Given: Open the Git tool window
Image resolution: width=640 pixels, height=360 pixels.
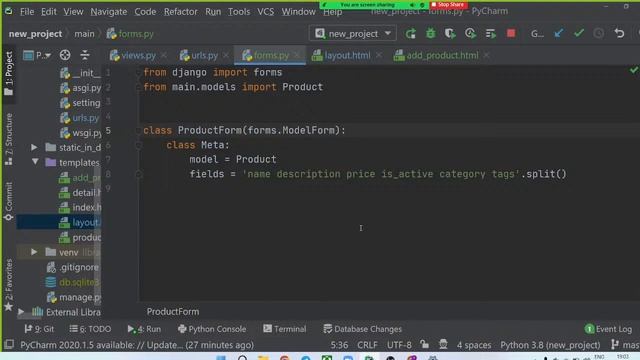Looking at the screenshot, I should coord(39,329).
